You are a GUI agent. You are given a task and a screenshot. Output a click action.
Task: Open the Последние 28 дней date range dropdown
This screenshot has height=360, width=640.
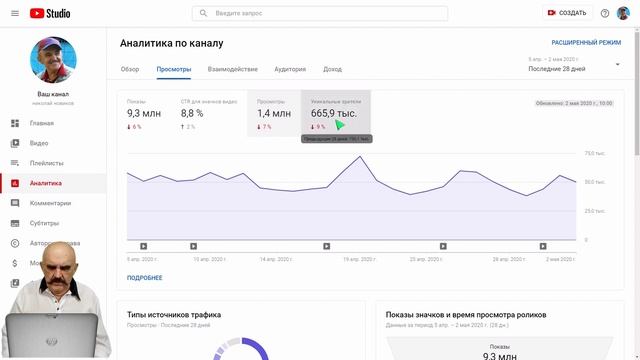pyautogui.click(x=574, y=64)
